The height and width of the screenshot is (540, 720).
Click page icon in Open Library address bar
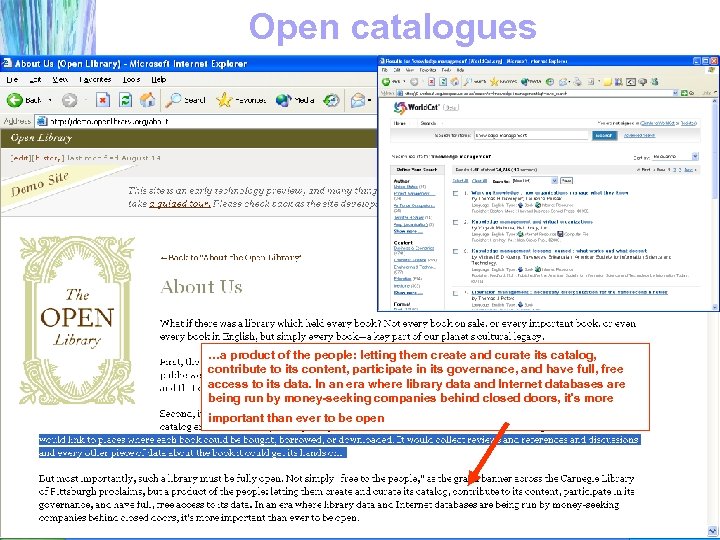coord(42,121)
